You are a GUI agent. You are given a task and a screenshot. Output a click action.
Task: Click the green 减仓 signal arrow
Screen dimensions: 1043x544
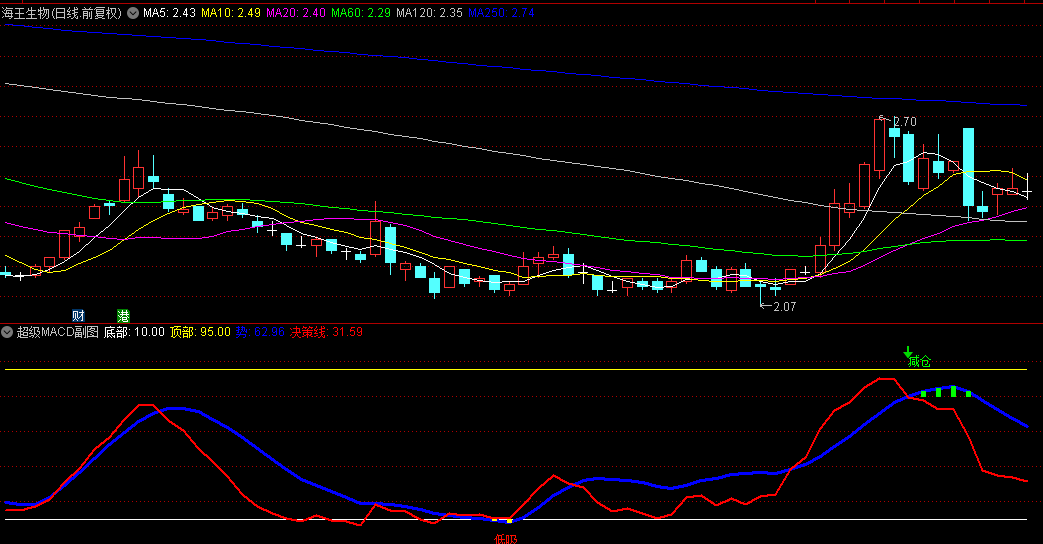(908, 352)
